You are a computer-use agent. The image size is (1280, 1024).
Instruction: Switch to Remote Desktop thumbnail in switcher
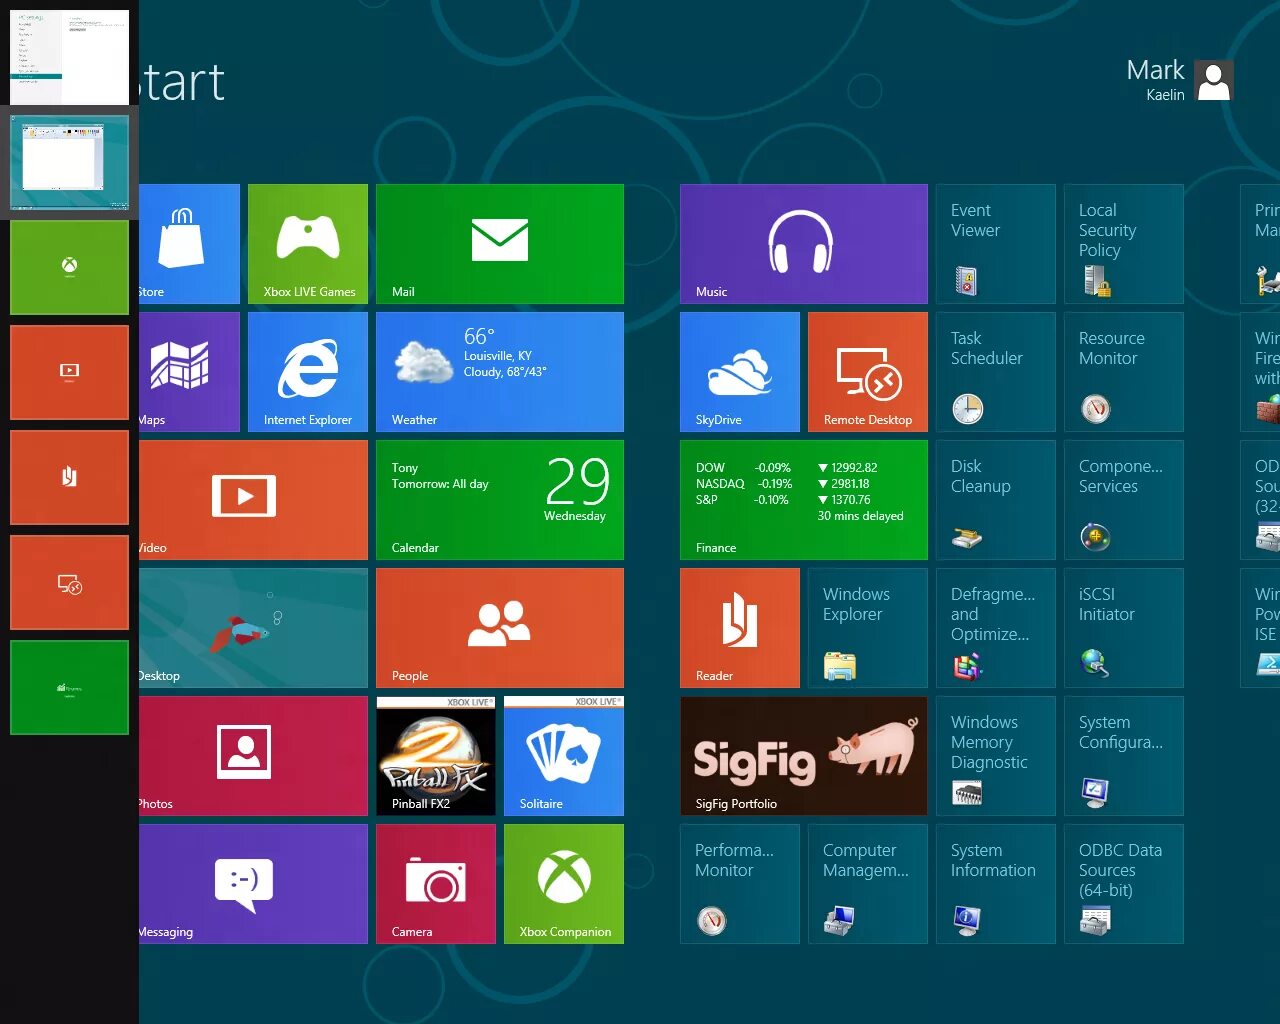pos(69,582)
